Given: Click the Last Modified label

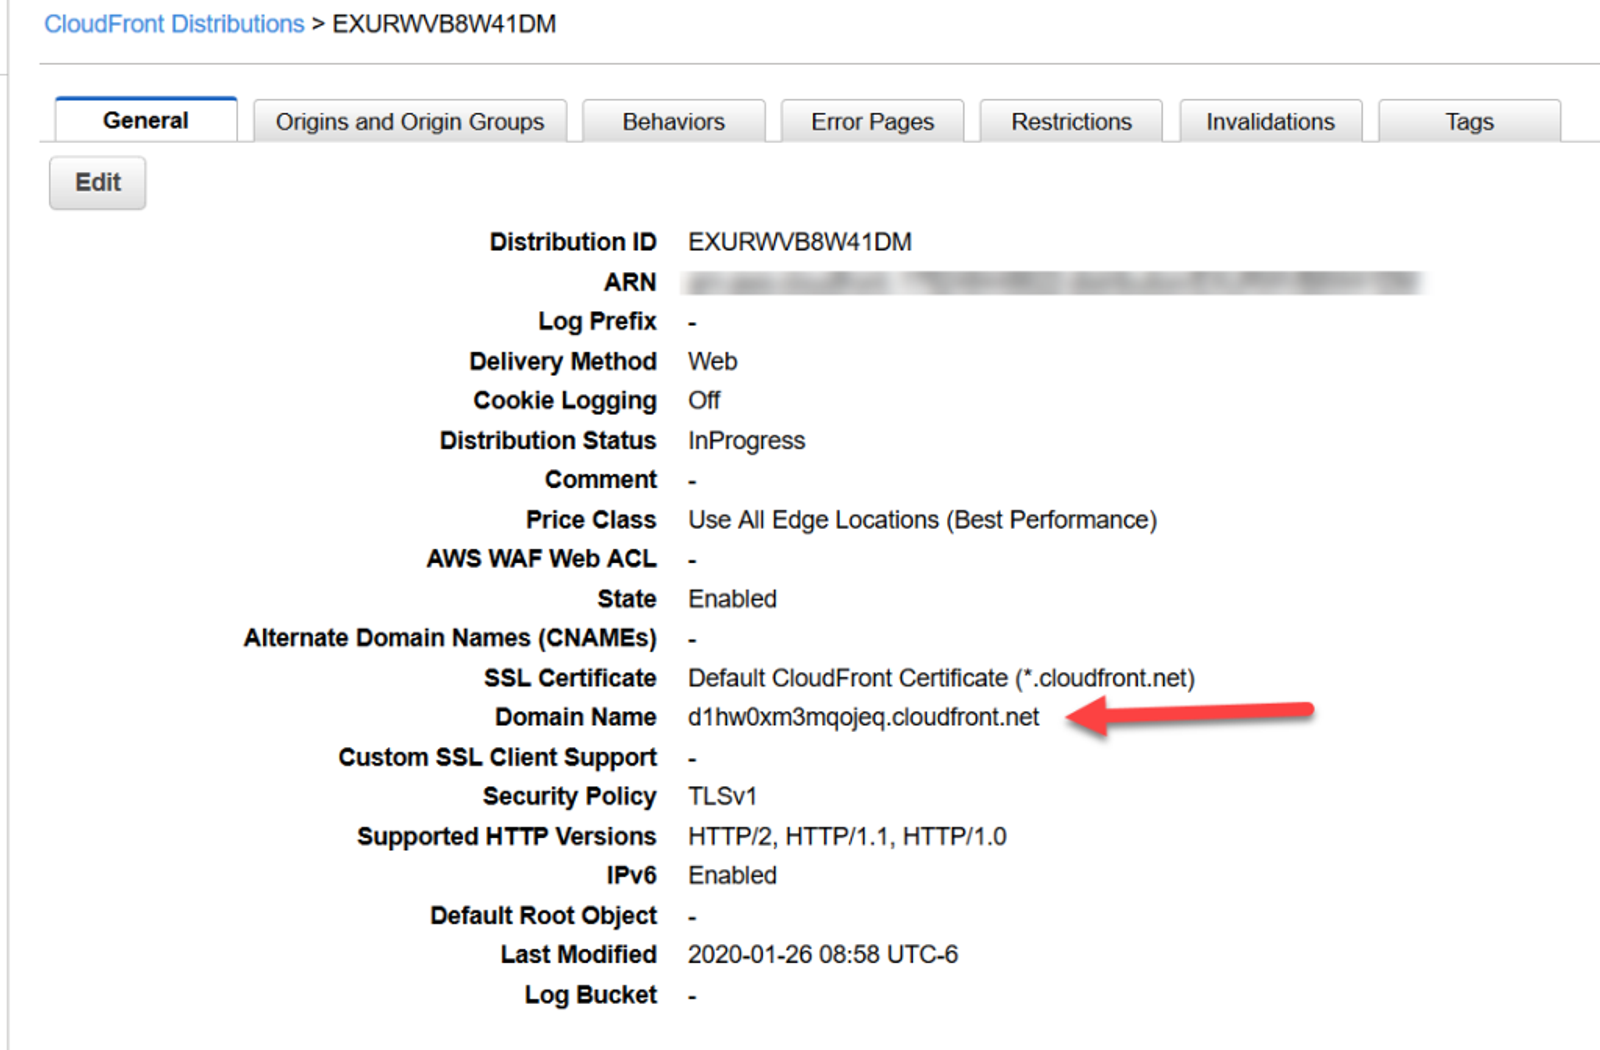Looking at the screenshot, I should [x=579, y=954].
